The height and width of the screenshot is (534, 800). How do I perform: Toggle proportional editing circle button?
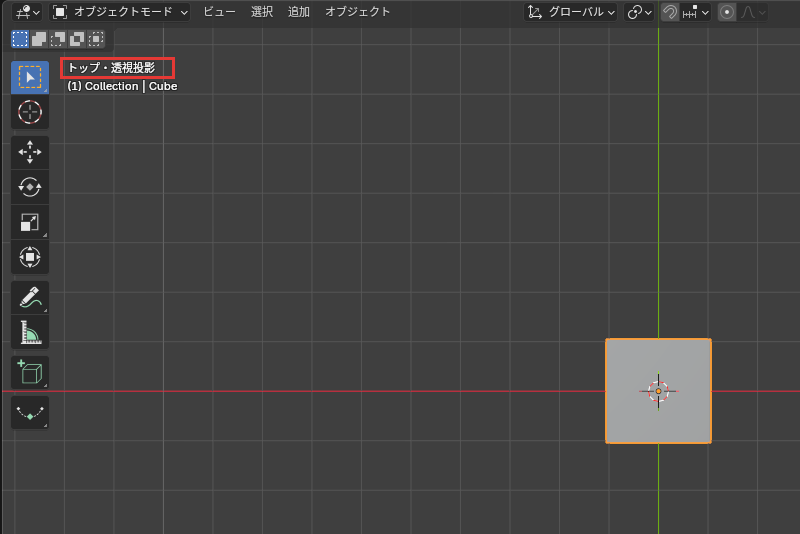[727, 12]
